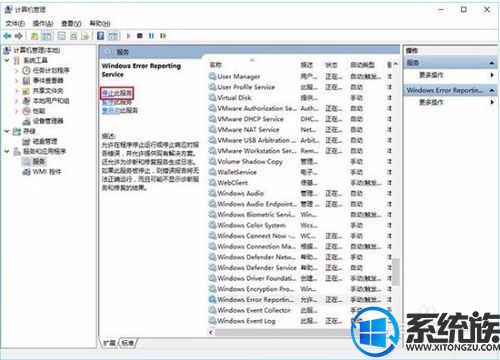The height and width of the screenshot is (360, 500).
Task: Click the Back arrow toolbar icon
Action: coord(7,36)
